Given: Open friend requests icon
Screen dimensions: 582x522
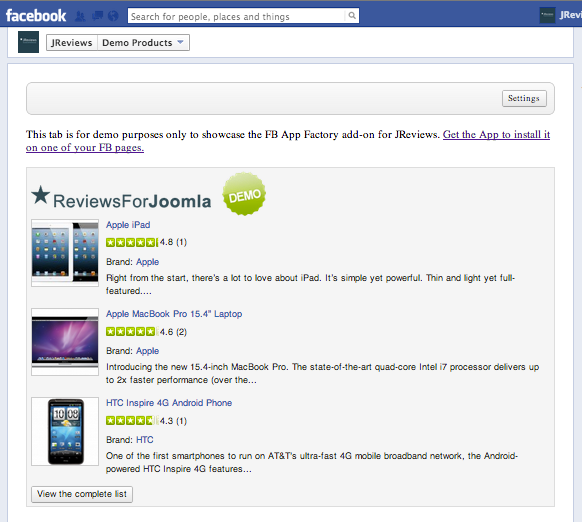Looking at the screenshot, I should (x=80, y=16).
